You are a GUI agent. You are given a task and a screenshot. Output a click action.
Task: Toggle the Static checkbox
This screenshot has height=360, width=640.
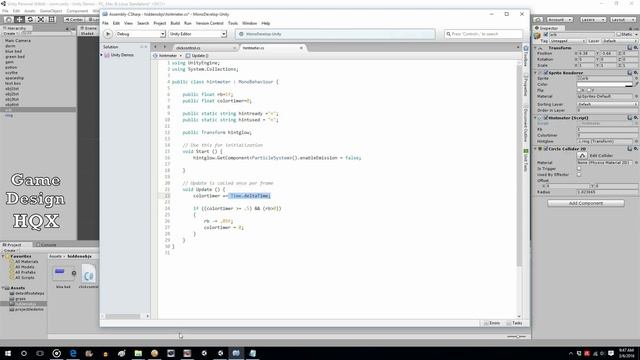tap(618, 35)
